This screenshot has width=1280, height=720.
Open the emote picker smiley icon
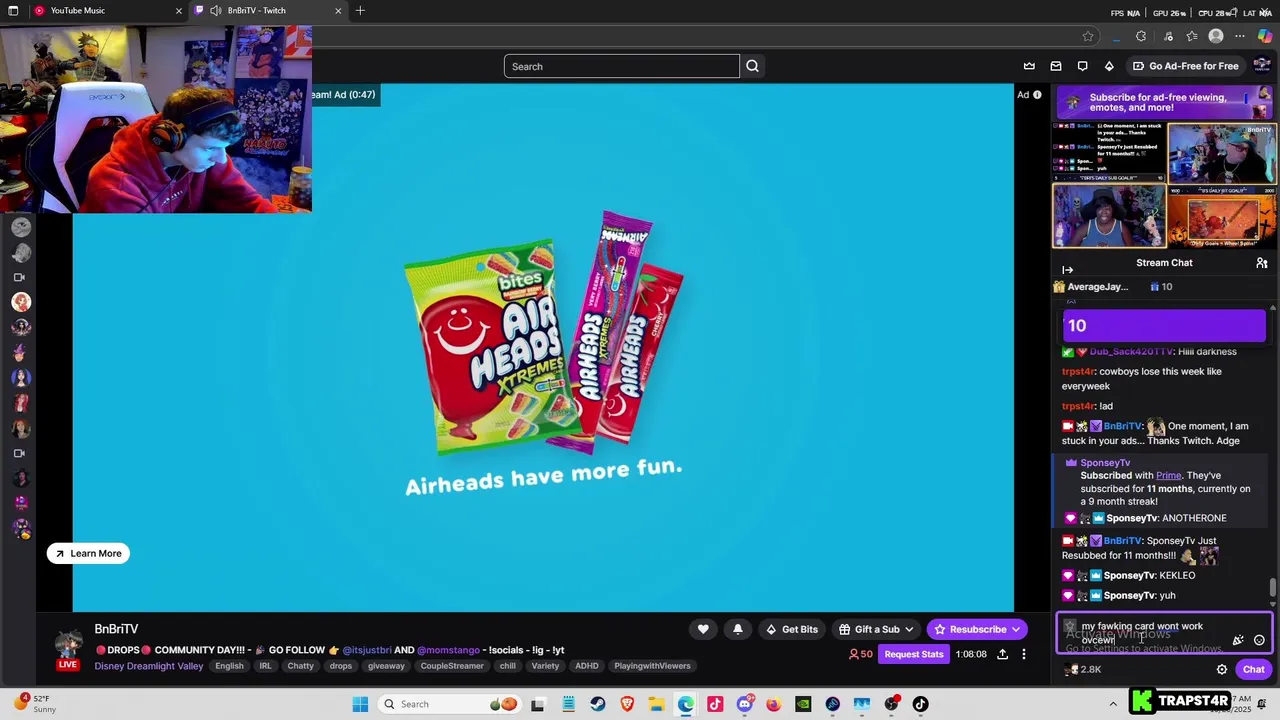1259,640
